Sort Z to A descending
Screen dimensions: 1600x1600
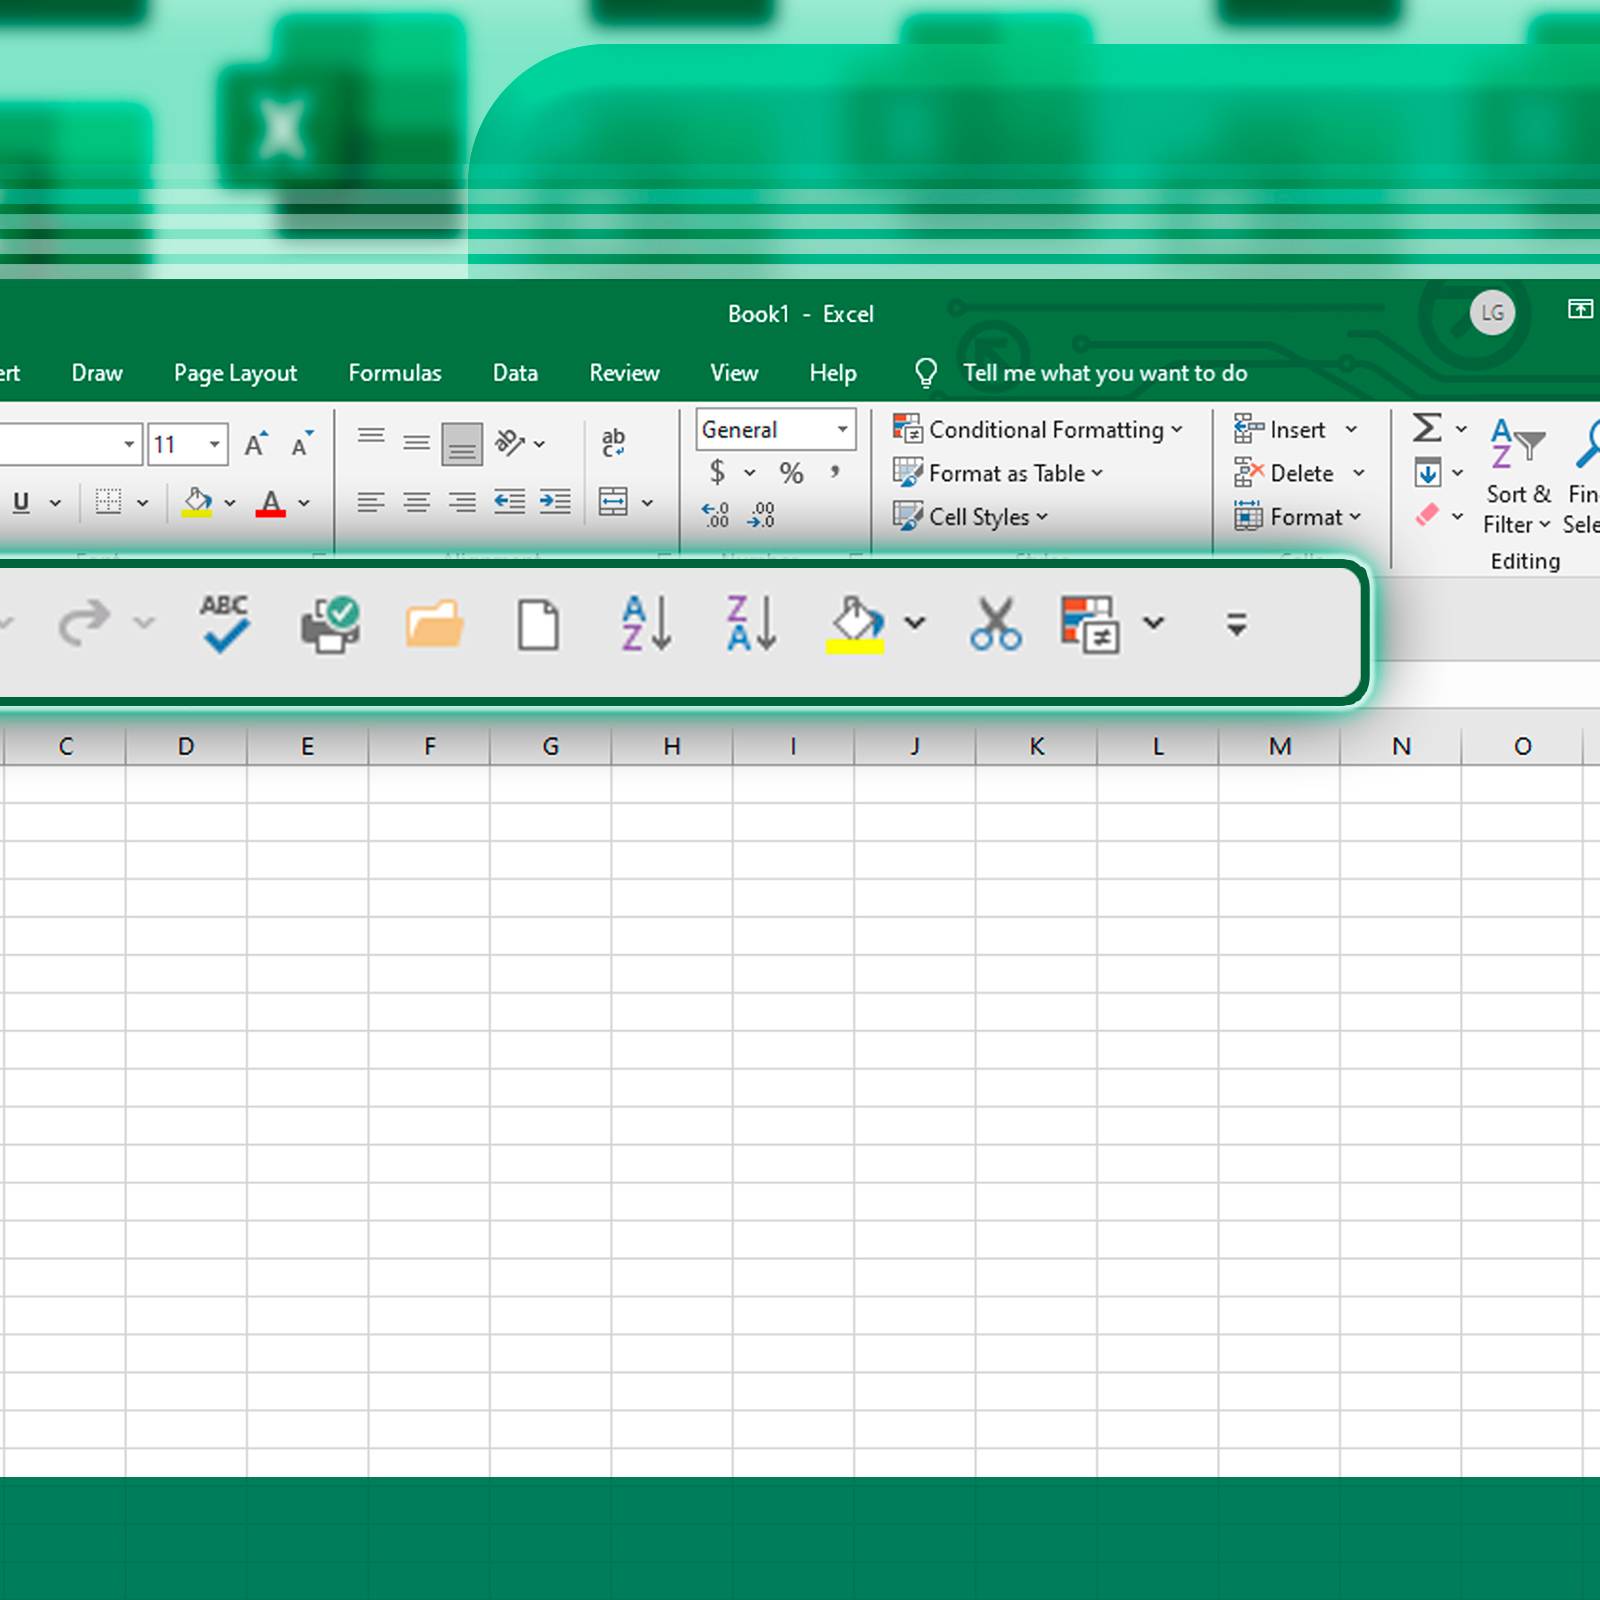click(x=751, y=624)
